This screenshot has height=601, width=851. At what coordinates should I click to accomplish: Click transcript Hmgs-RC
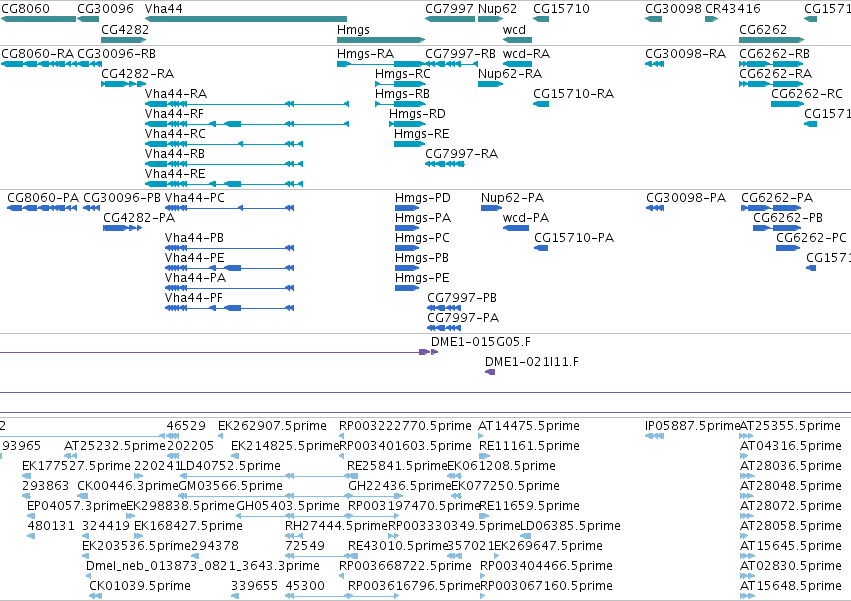click(x=403, y=74)
